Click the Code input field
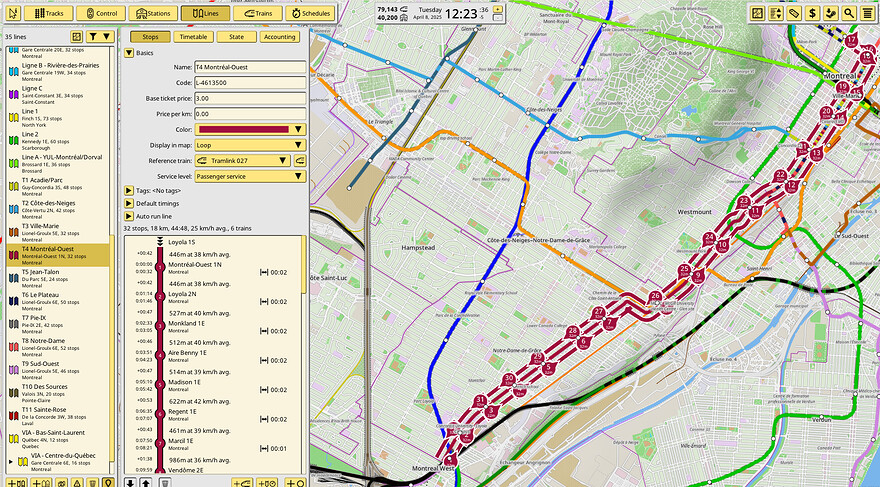Screen dimensions: 880x487 coord(250,82)
